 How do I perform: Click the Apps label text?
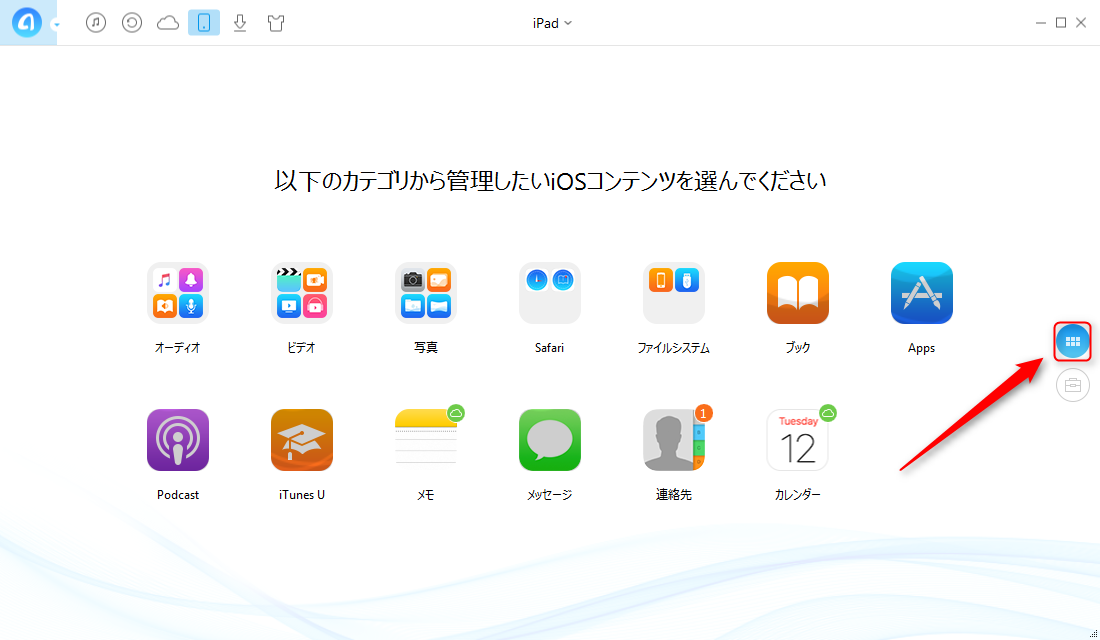[x=921, y=348]
